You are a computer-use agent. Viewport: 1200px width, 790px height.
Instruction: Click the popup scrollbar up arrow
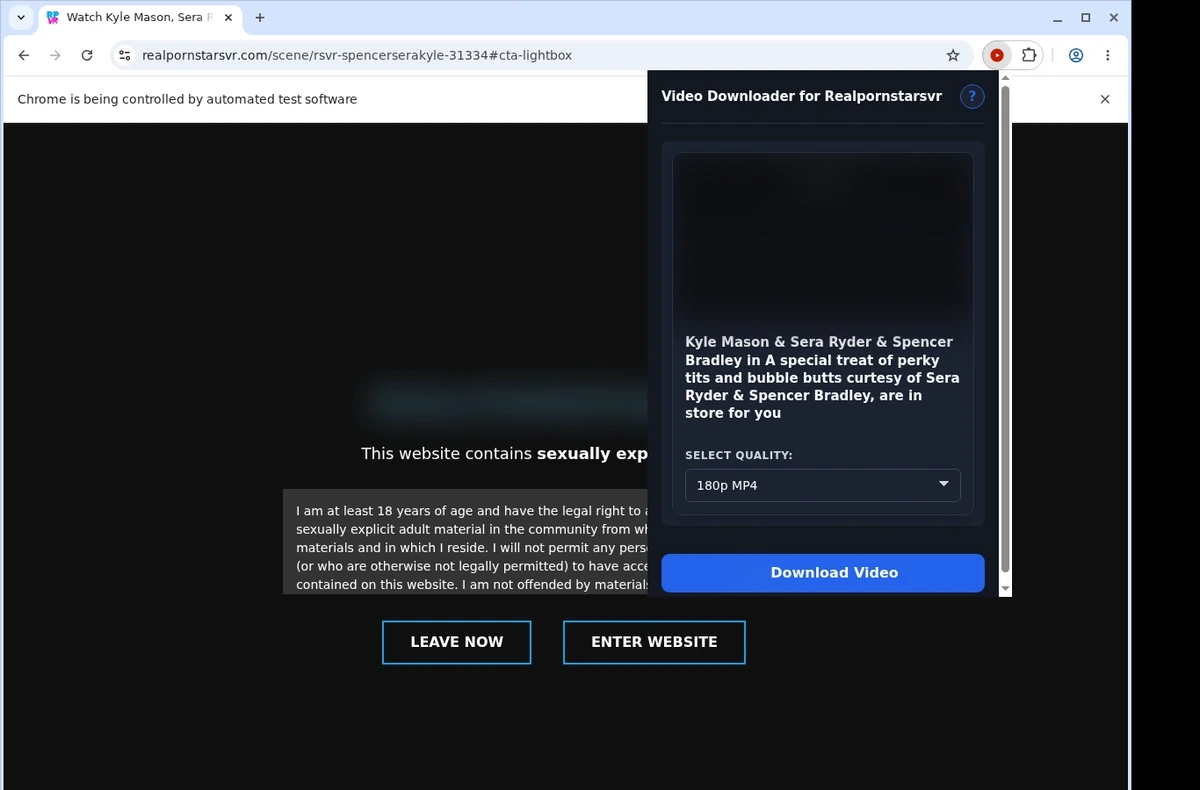click(x=1005, y=77)
